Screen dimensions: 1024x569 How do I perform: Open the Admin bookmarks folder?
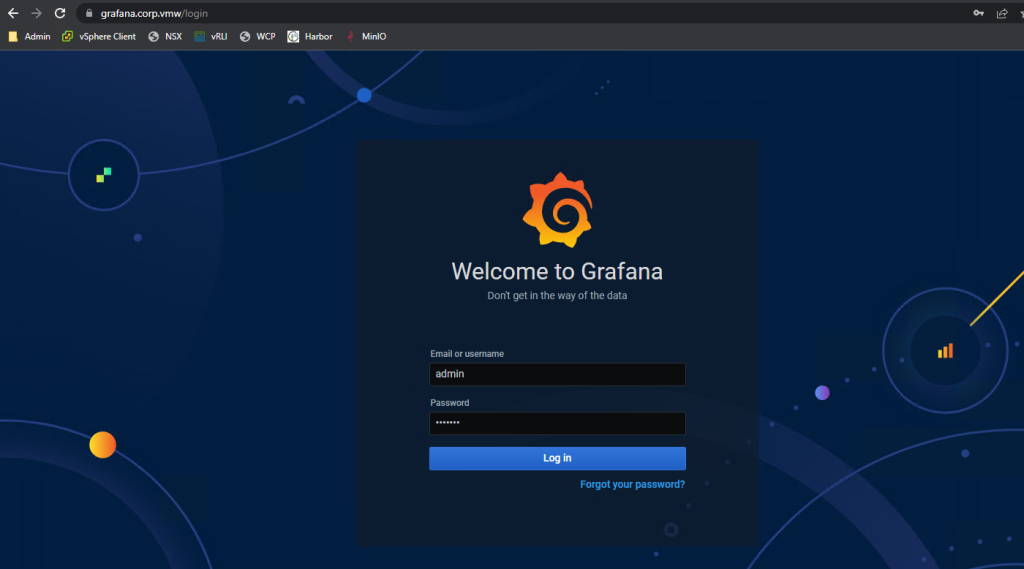pyautogui.click(x=29, y=37)
